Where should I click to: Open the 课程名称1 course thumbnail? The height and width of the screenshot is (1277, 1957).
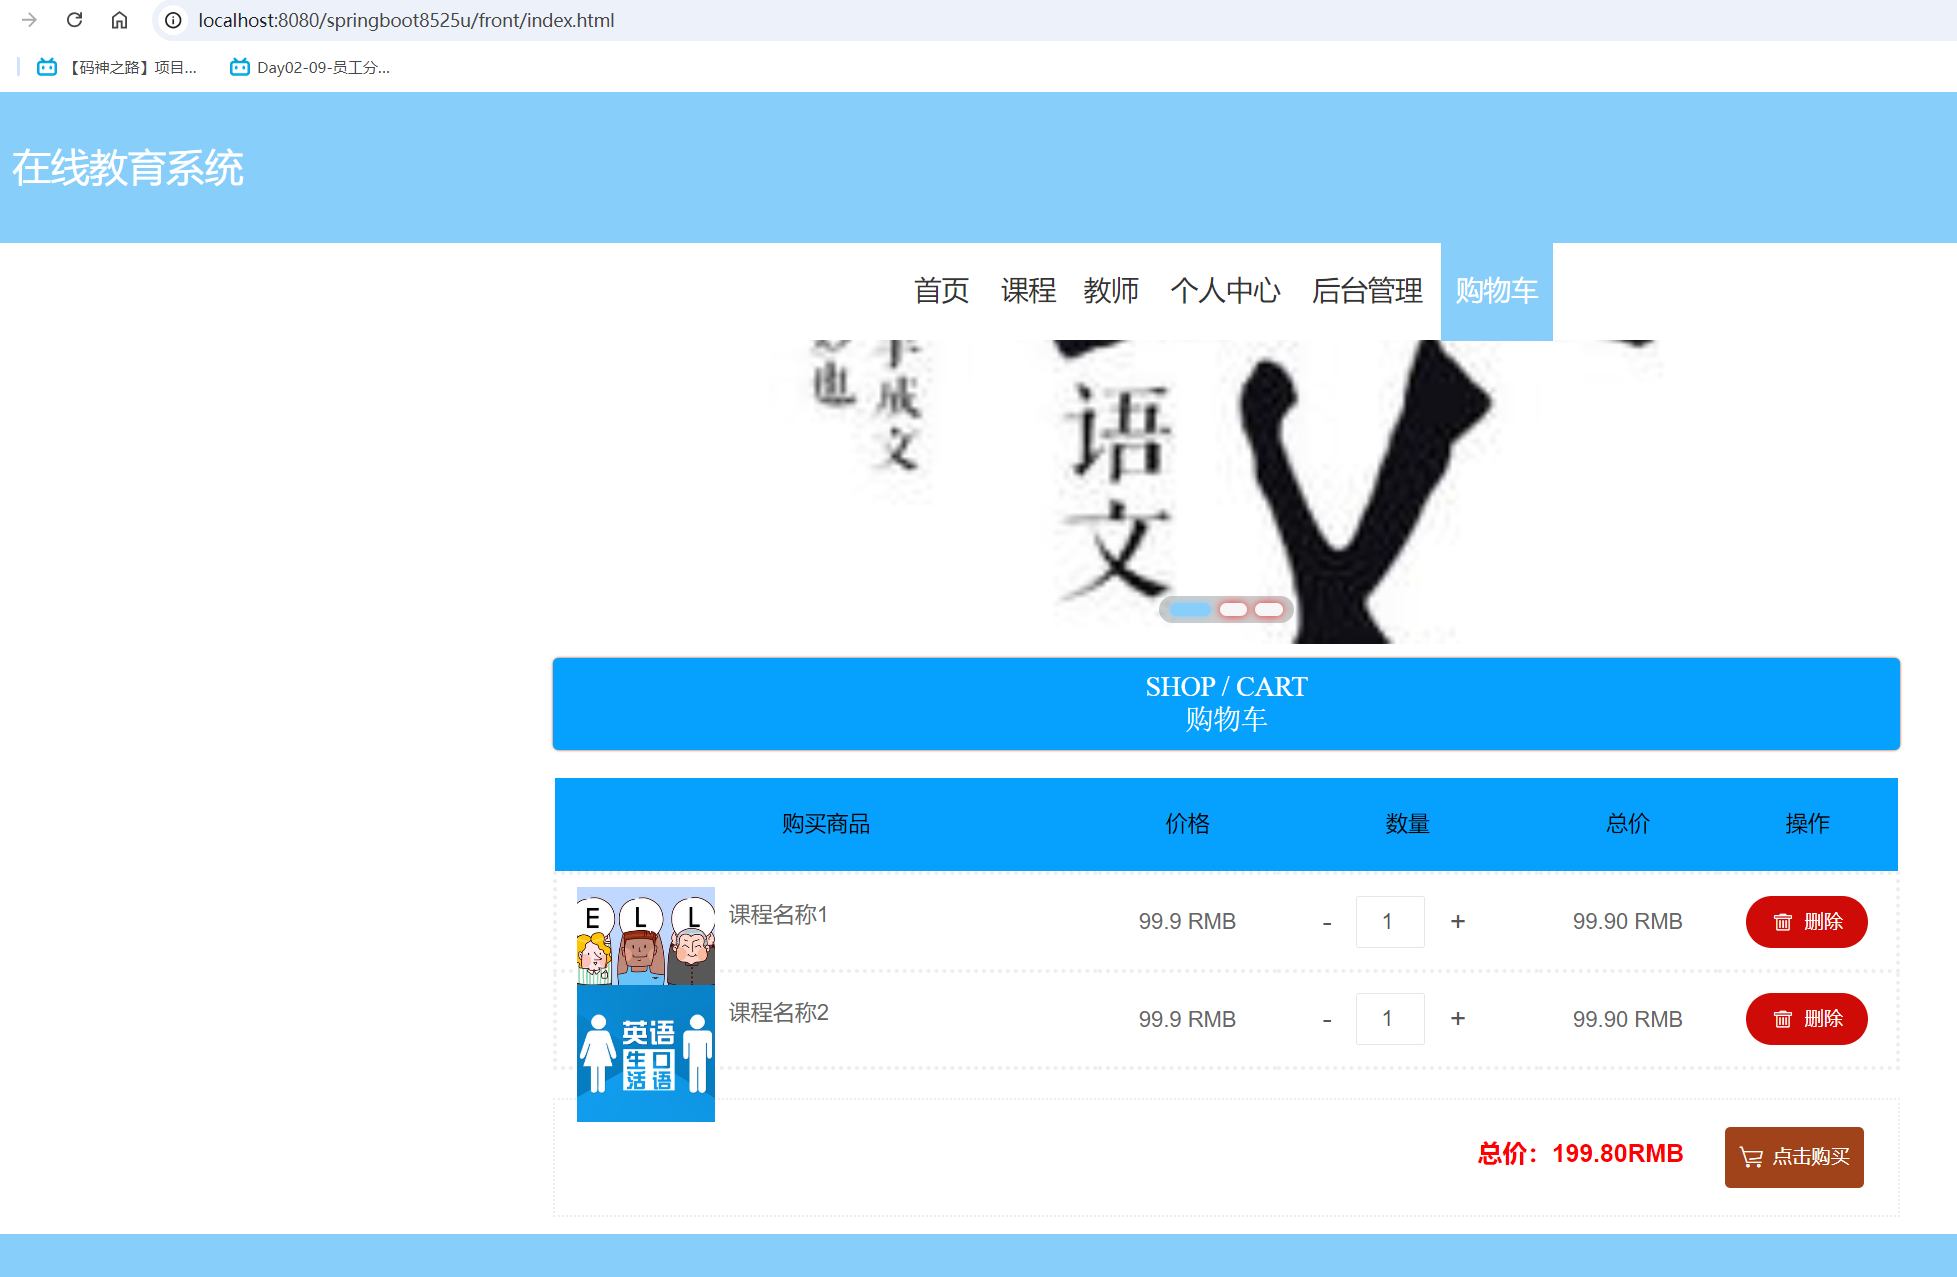(645, 936)
